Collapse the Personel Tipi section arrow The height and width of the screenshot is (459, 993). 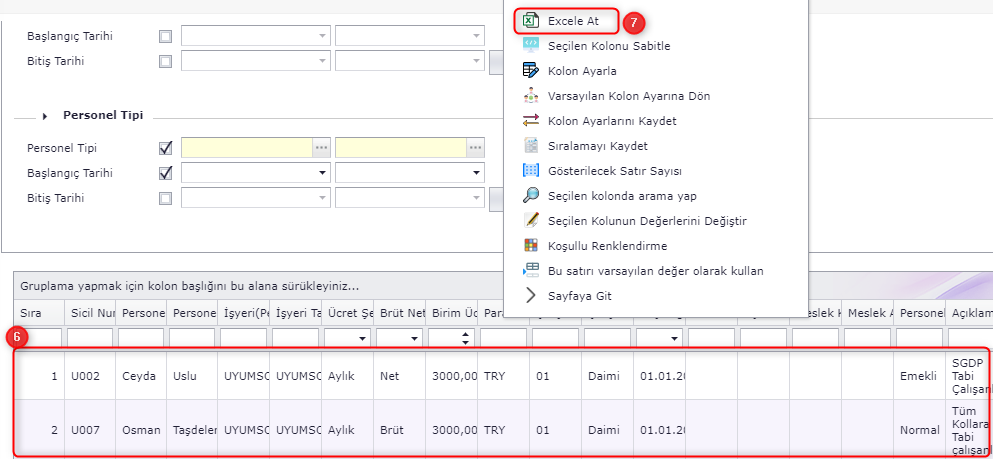pyautogui.click(x=45, y=116)
